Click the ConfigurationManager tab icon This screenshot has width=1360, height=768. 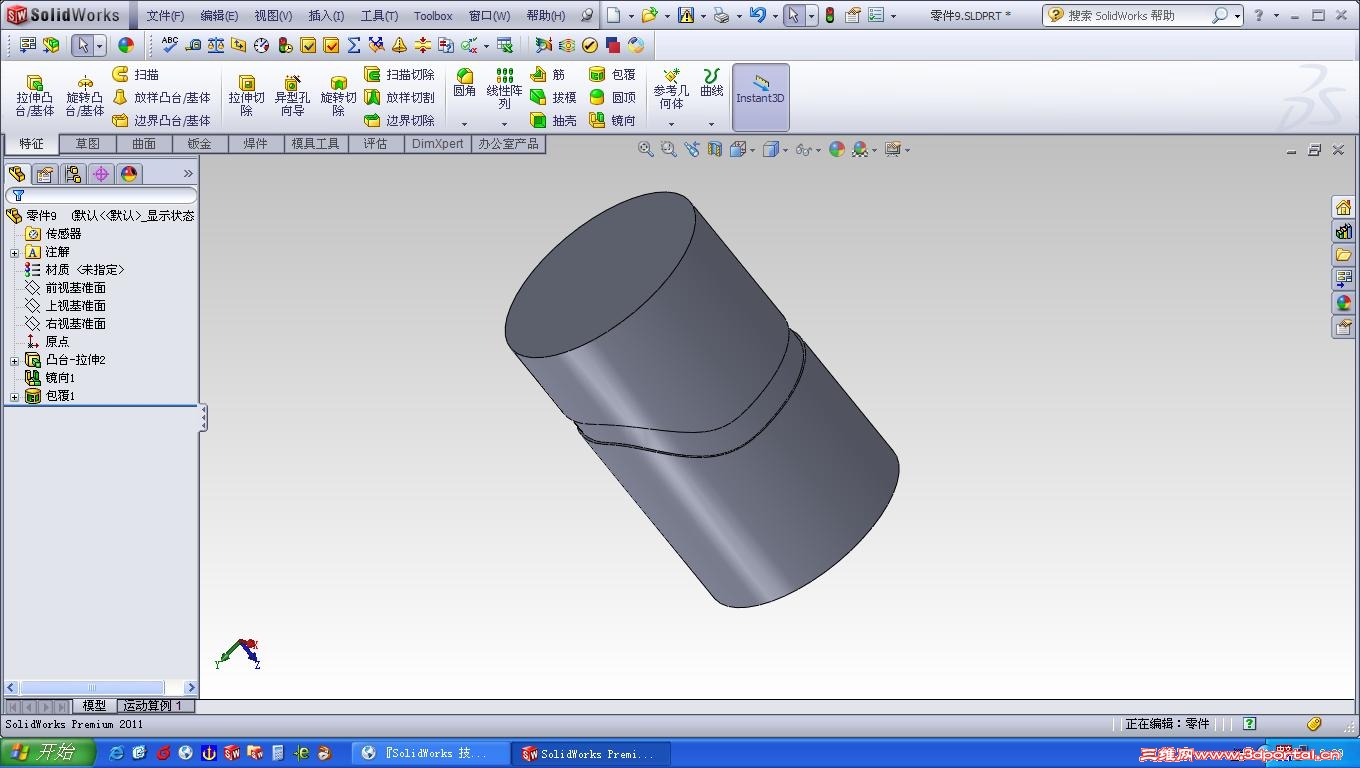(73, 174)
